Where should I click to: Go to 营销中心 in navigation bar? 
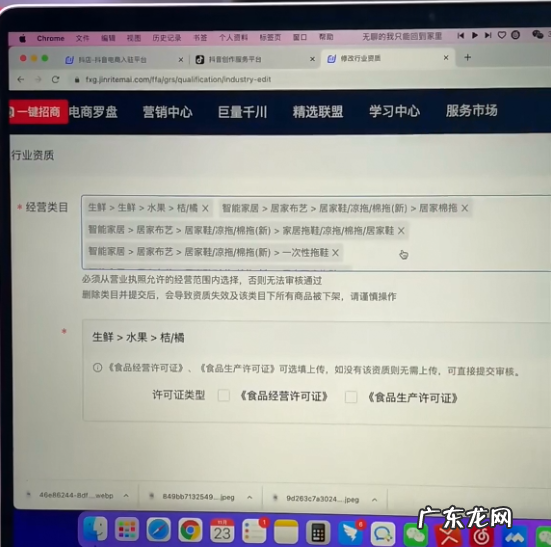click(x=167, y=112)
